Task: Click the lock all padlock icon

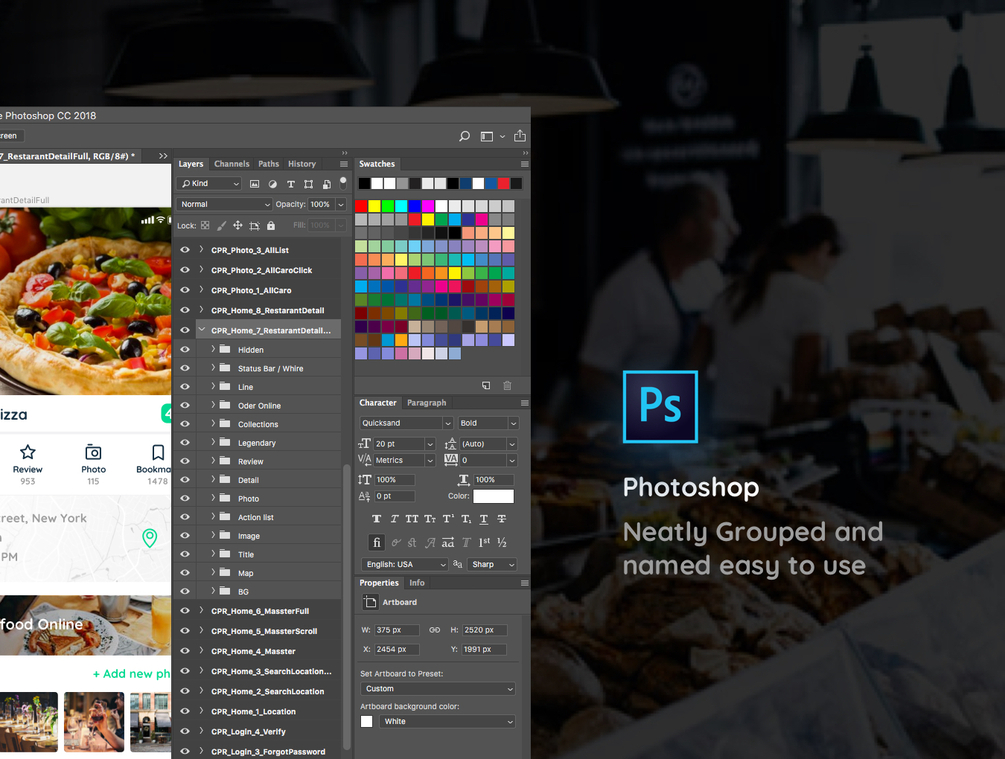Action: tap(270, 225)
